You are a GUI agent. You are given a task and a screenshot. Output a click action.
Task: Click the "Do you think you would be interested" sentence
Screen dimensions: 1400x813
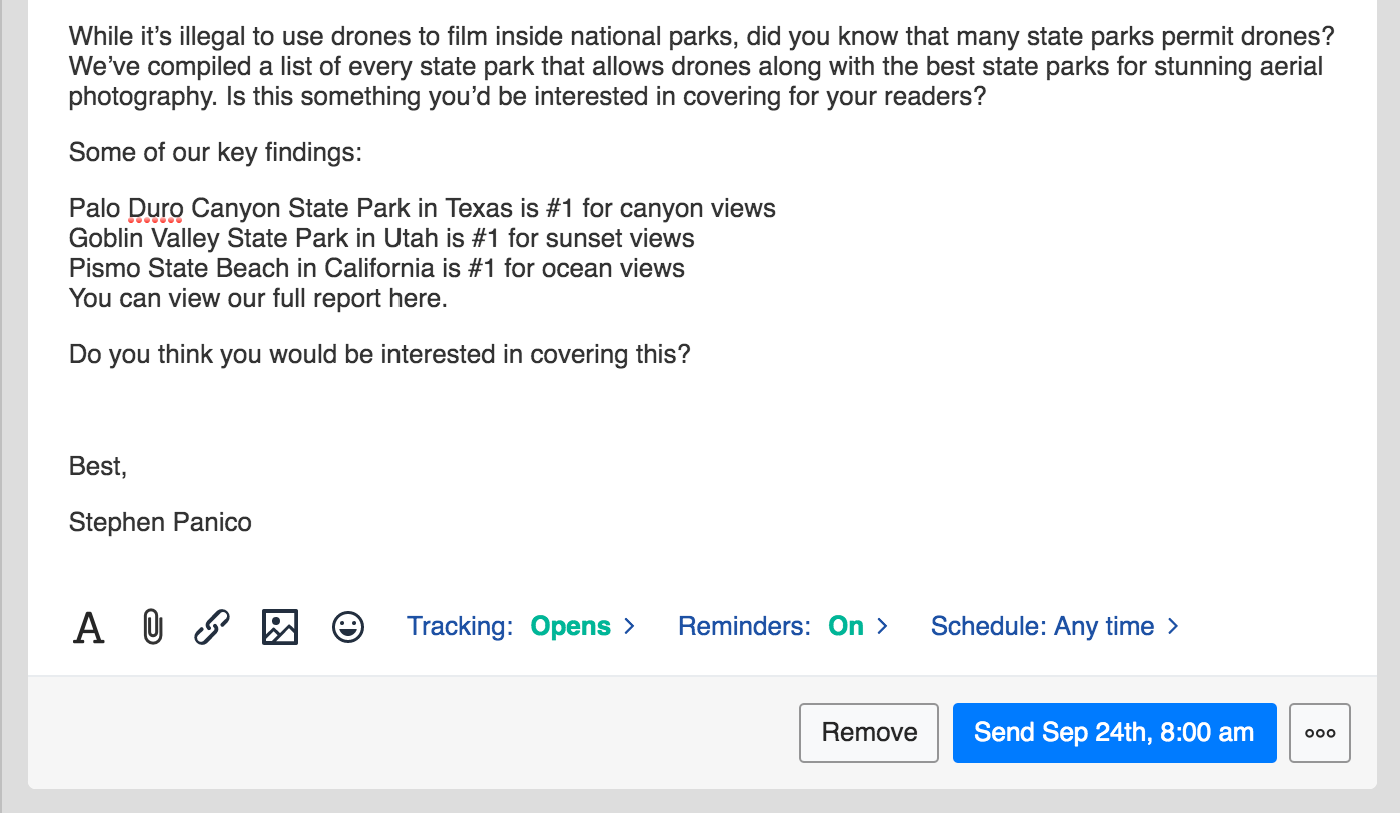(379, 355)
